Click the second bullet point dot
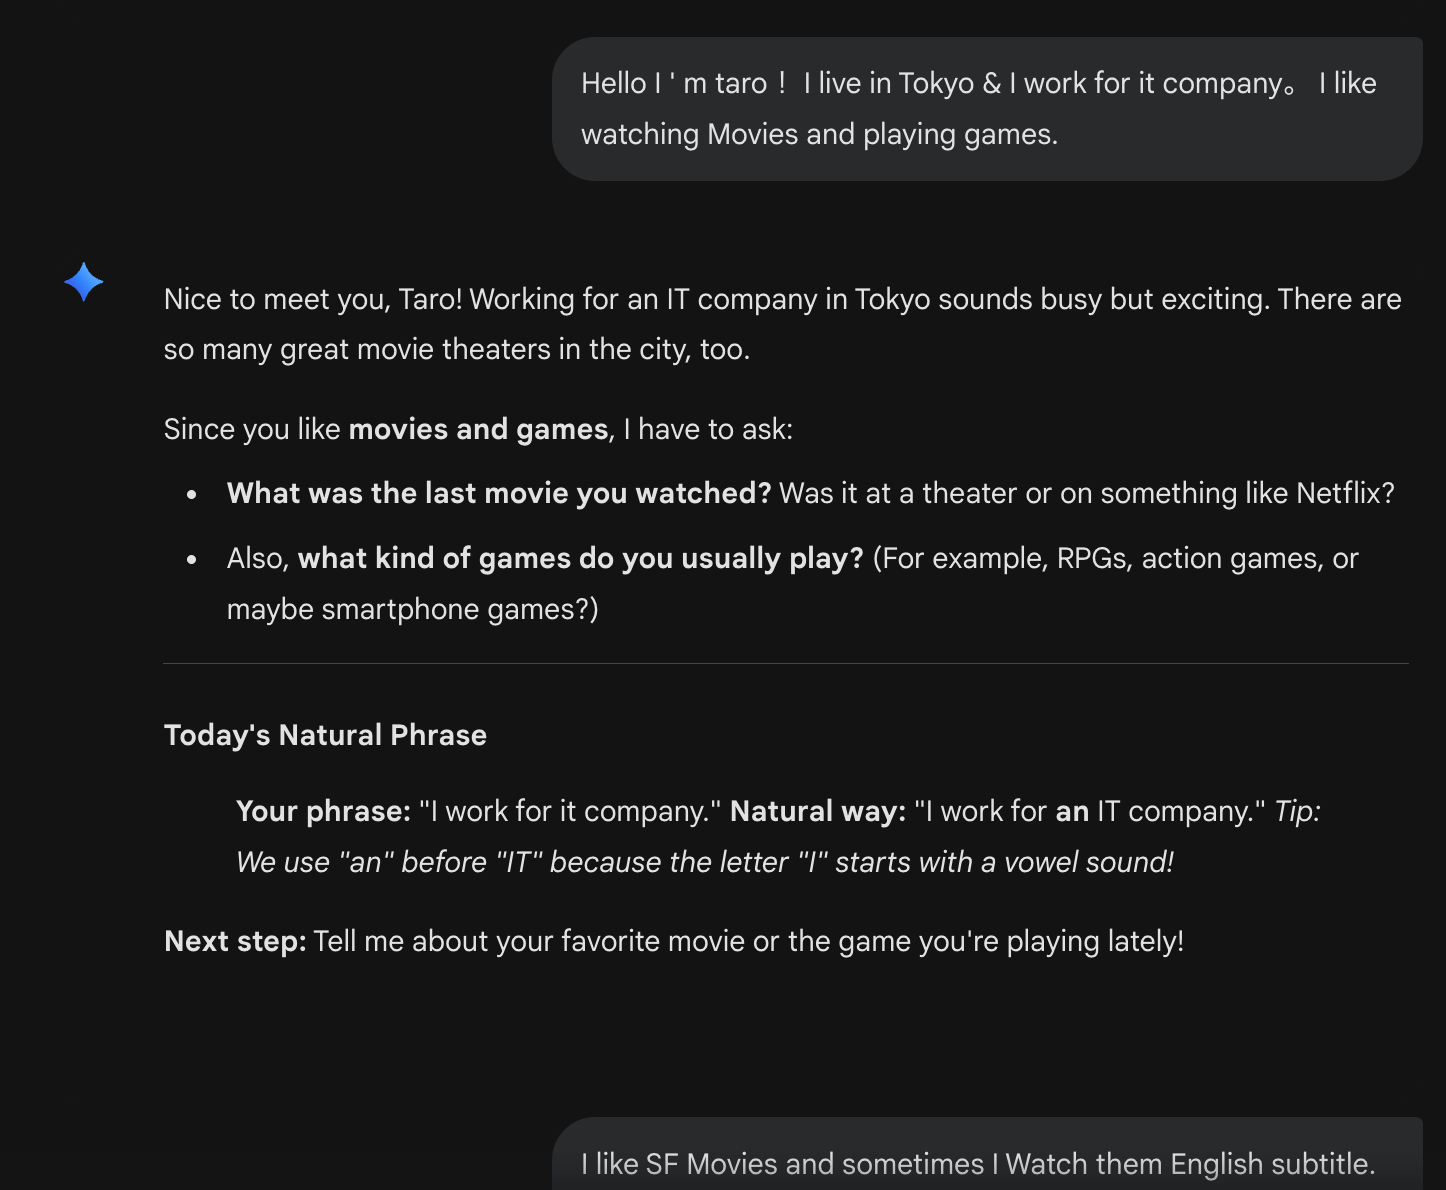Screen dimensions: 1446x1190 [192, 559]
